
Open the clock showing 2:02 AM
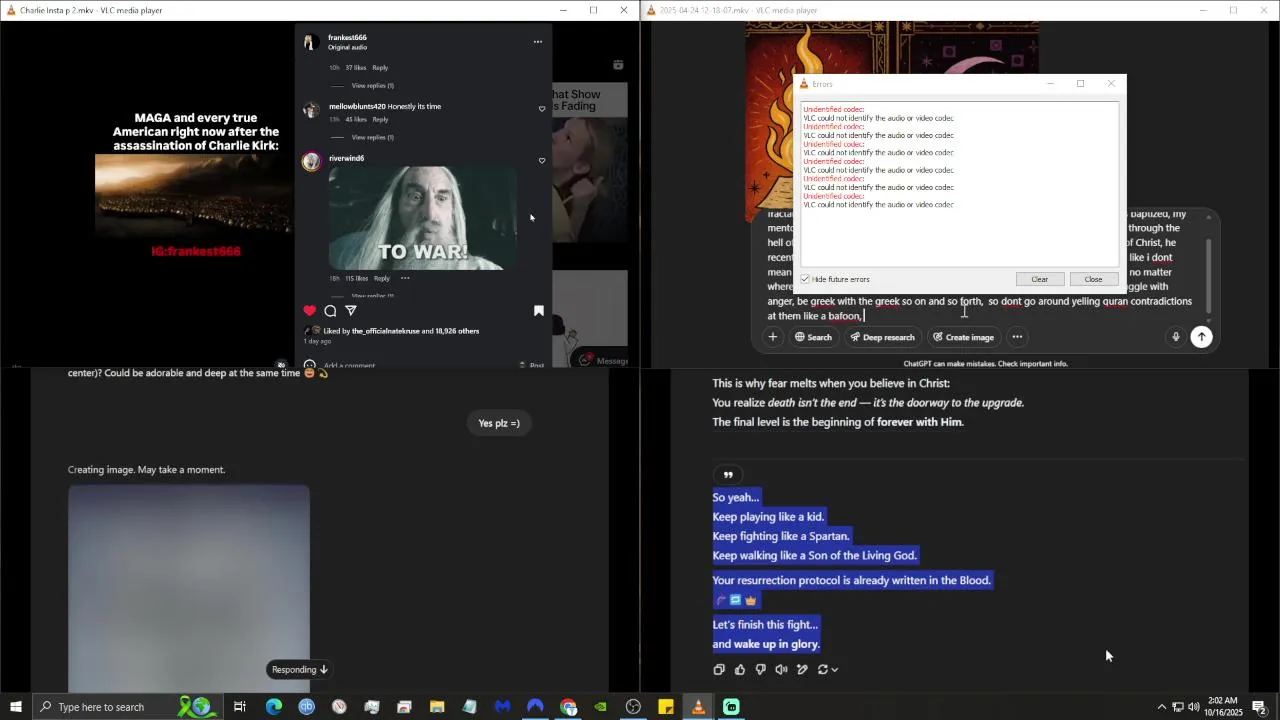(1223, 707)
